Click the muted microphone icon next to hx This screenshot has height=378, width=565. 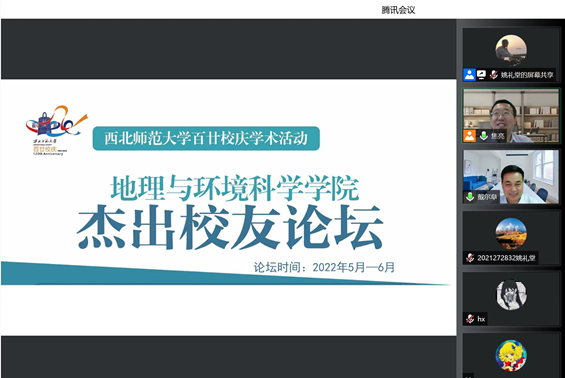pyautogui.click(x=470, y=319)
